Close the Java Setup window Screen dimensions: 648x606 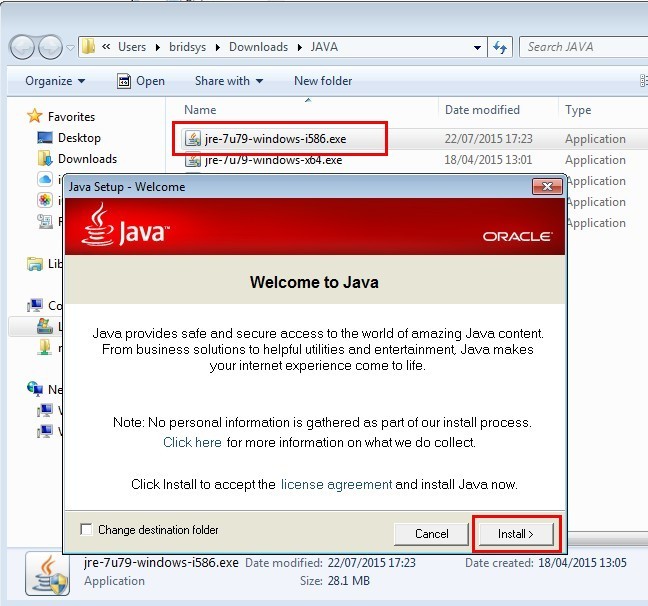tap(547, 186)
